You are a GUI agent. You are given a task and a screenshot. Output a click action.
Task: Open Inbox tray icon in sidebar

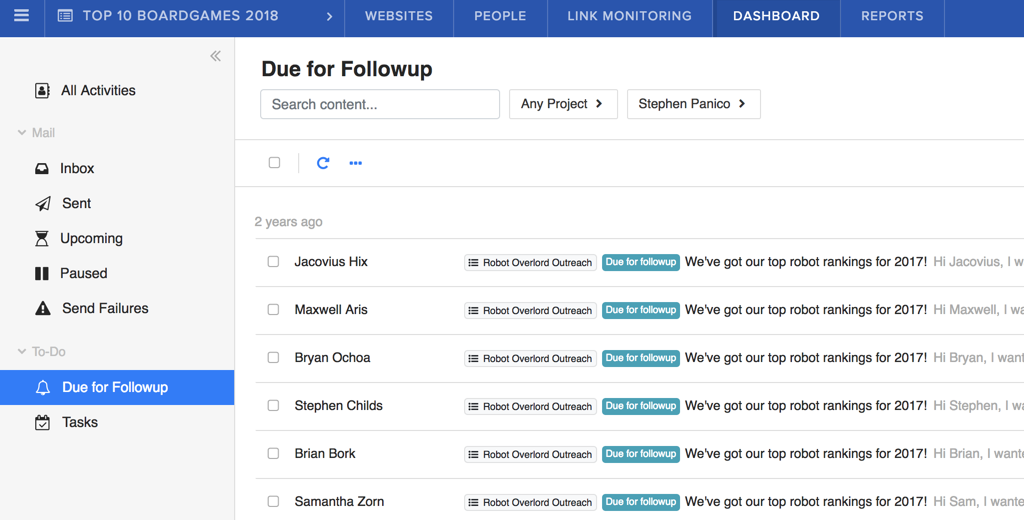(x=42, y=169)
